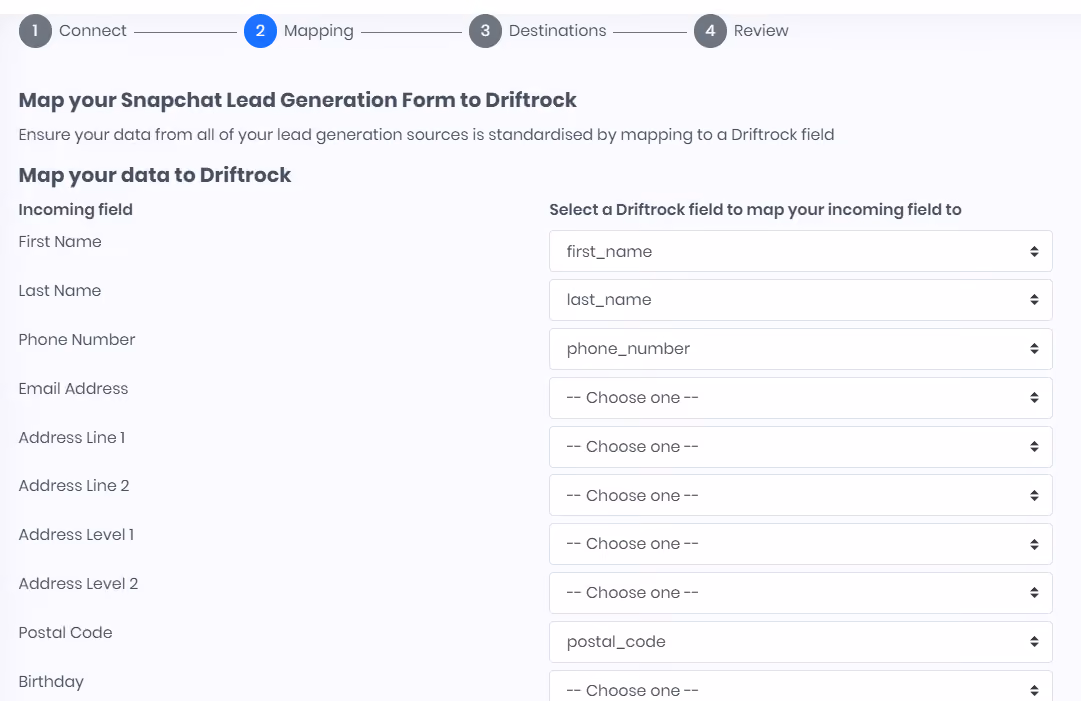Choose a Driftrock field for Address Level 2
Image resolution: width=1081 pixels, height=701 pixels.
[x=800, y=593]
